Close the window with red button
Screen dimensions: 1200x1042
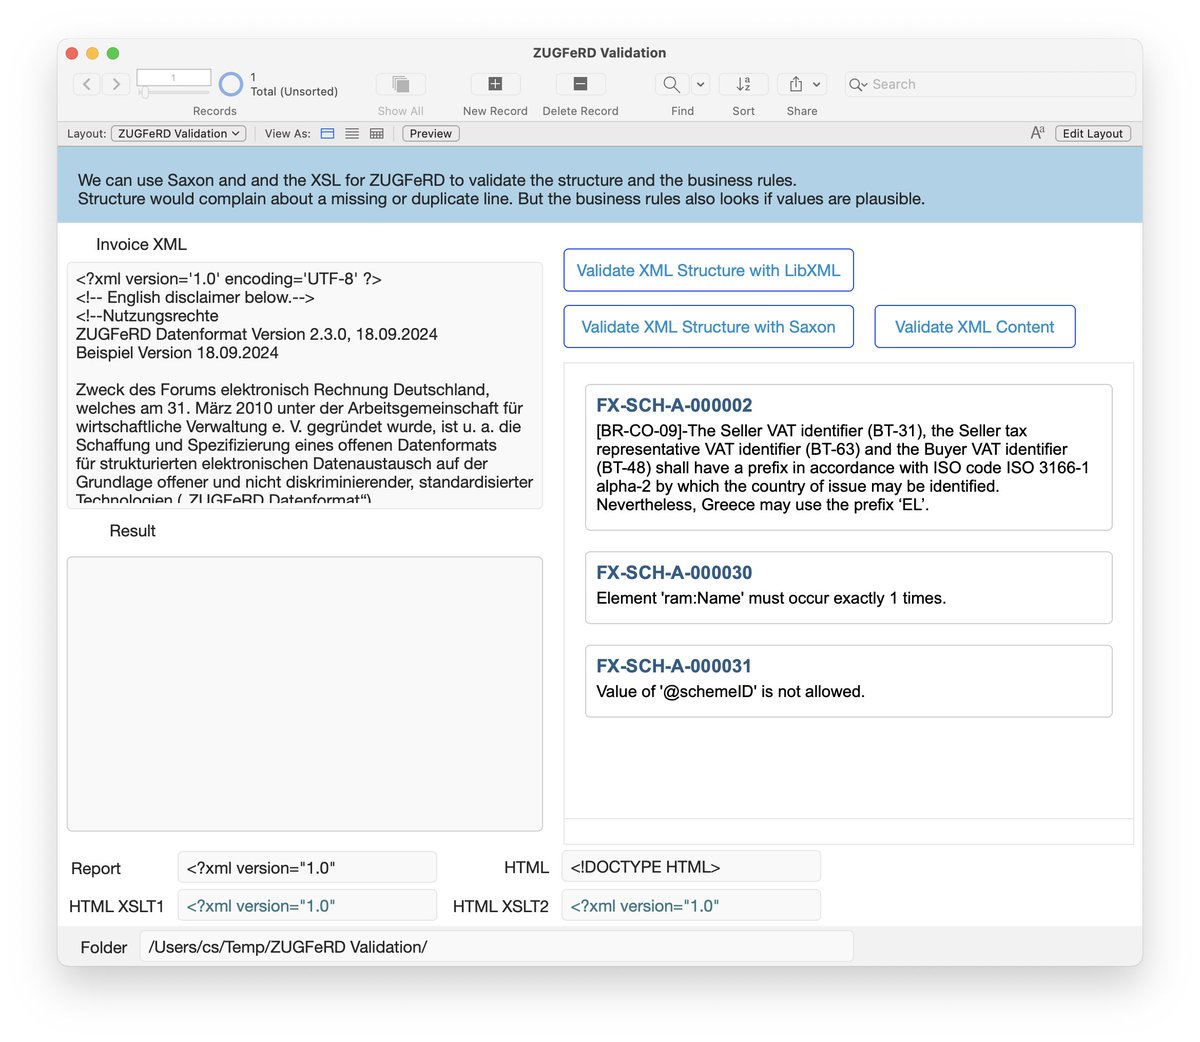tap(71, 53)
